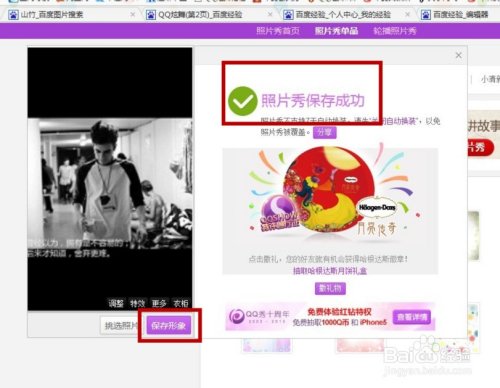Close the save success dialog

458,55
